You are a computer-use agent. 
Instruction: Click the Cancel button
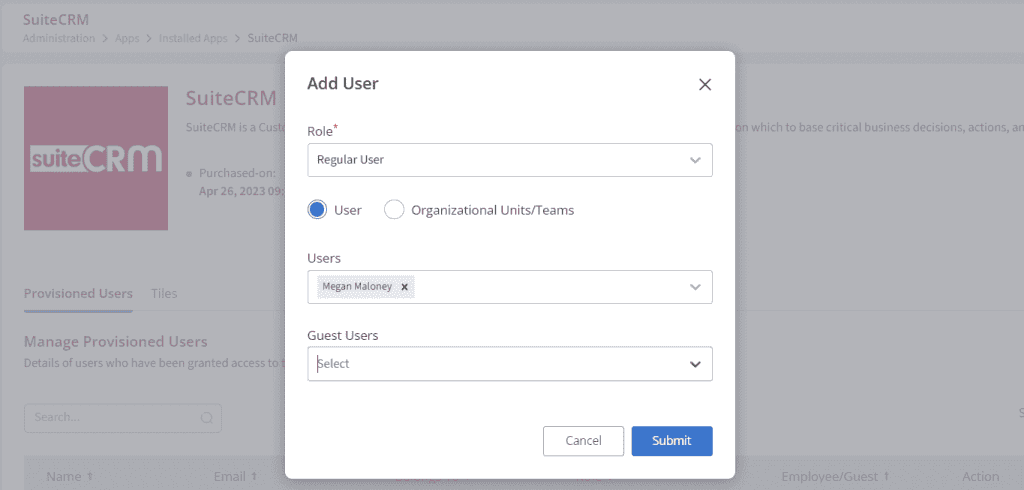tap(583, 441)
